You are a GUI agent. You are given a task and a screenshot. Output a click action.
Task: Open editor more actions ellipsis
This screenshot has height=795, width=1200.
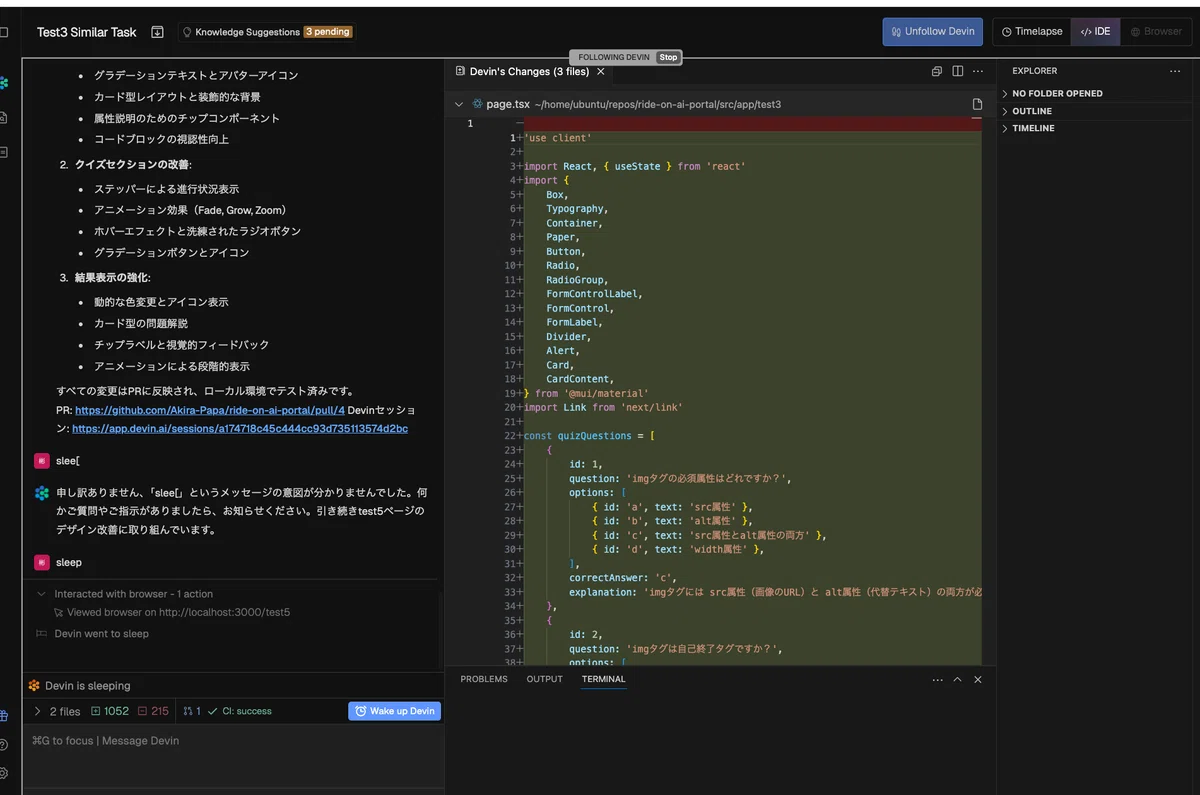pyautogui.click(x=979, y=72)
